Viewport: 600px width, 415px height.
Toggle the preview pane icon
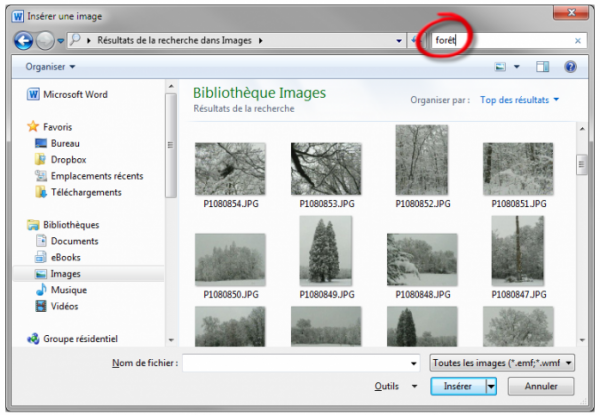pos(543,67)
